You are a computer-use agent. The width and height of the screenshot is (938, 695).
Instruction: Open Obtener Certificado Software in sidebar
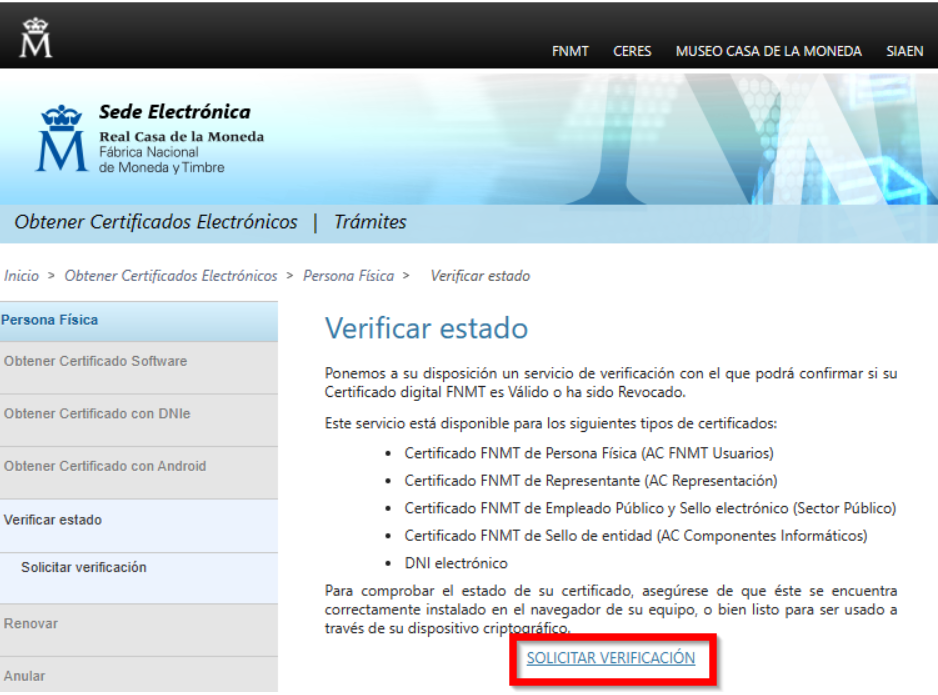pos(95,361)
